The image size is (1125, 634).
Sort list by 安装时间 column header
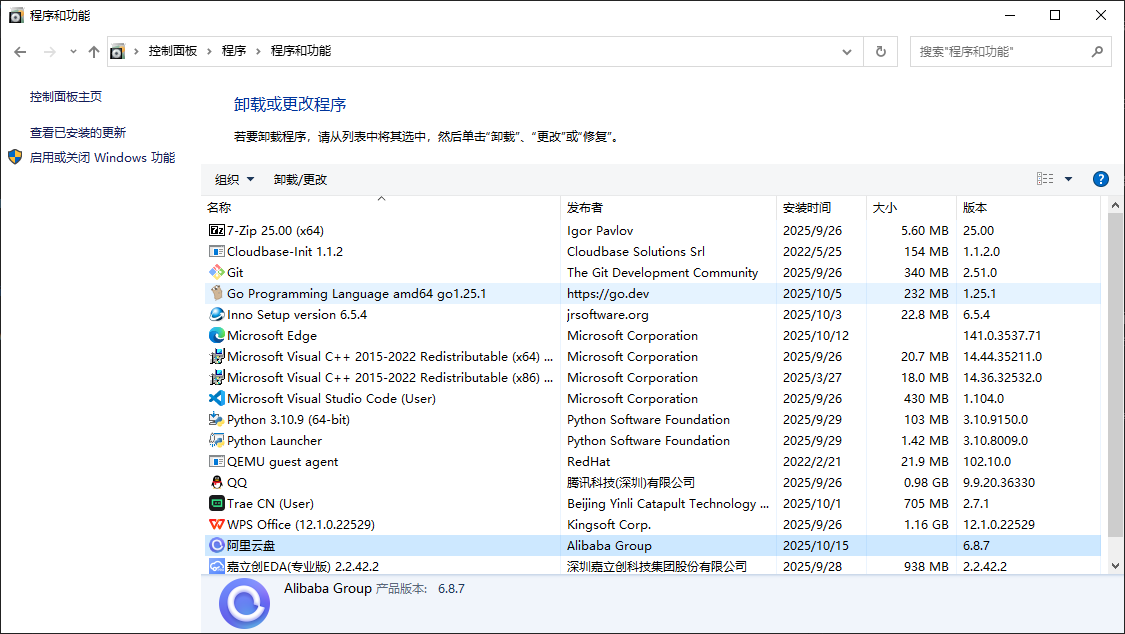(x=807, y=208)
